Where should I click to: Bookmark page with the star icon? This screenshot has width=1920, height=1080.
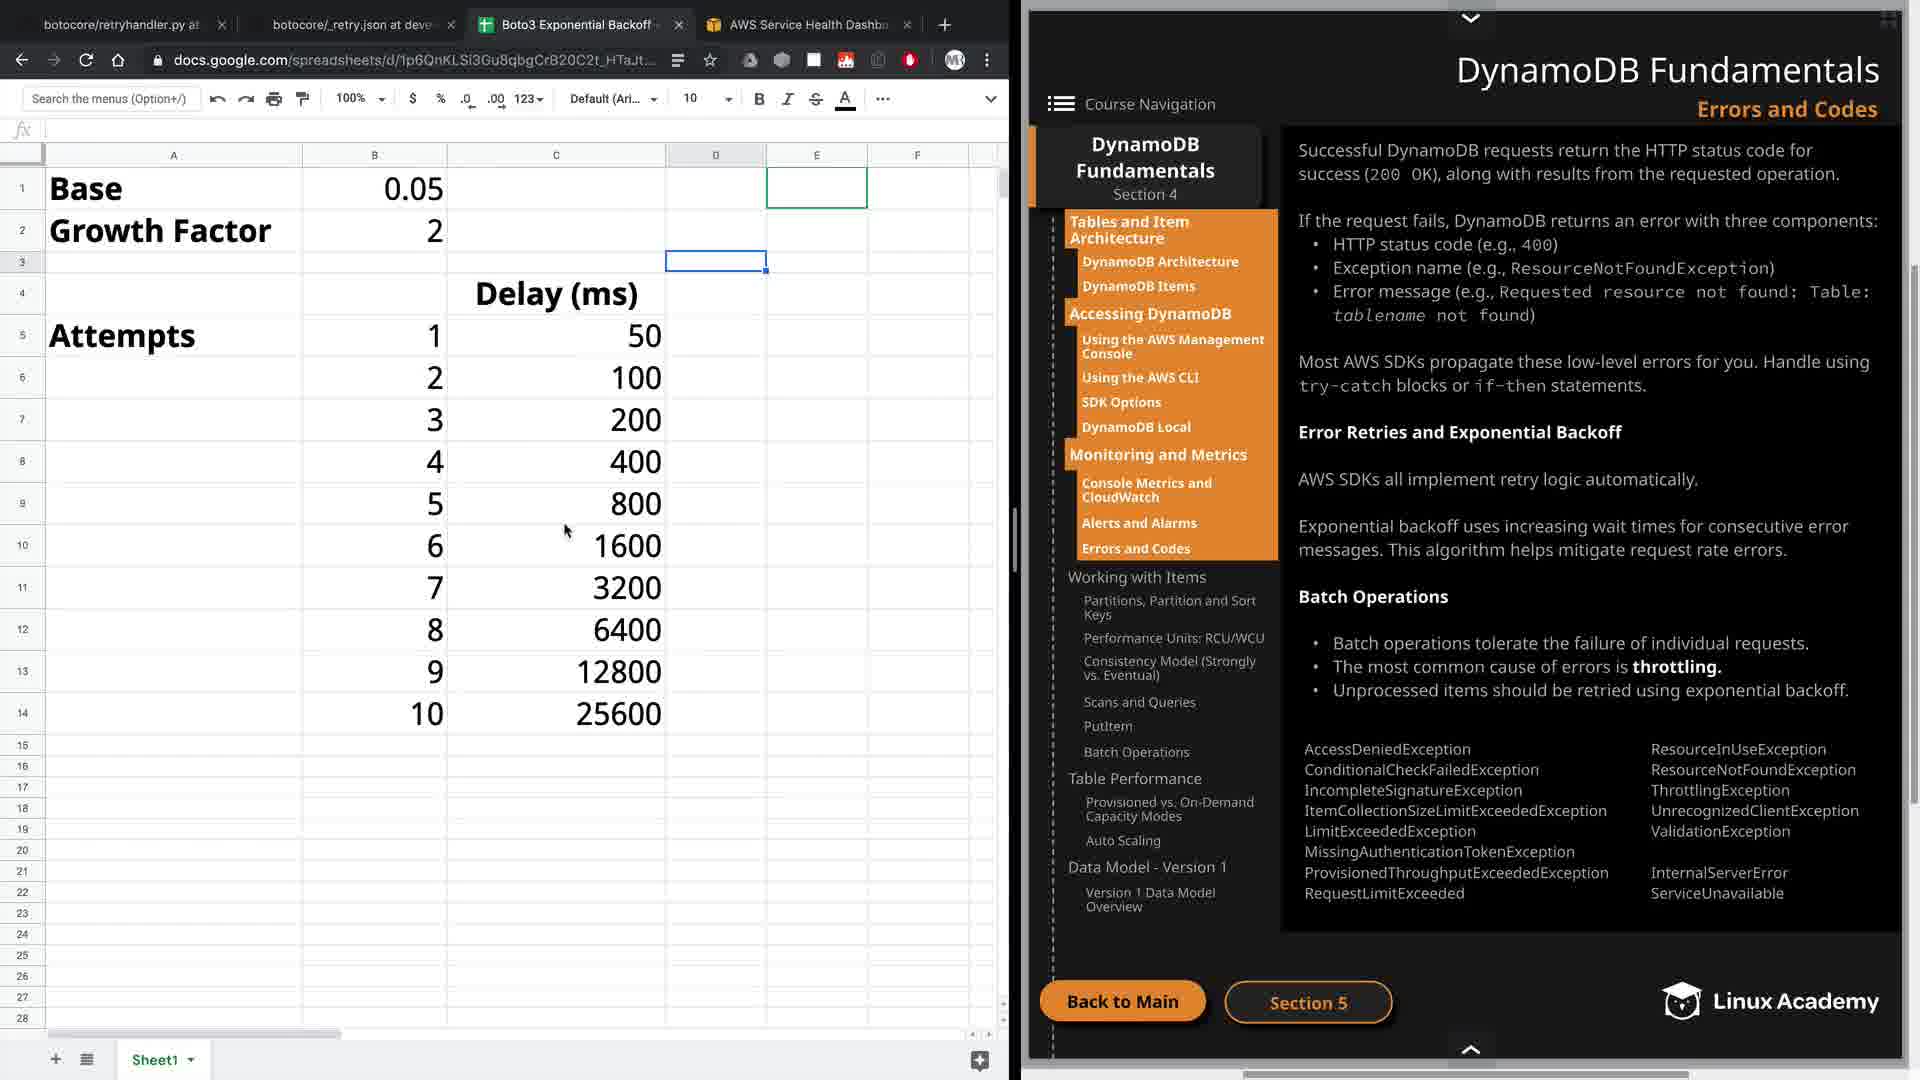coord(710,60)
